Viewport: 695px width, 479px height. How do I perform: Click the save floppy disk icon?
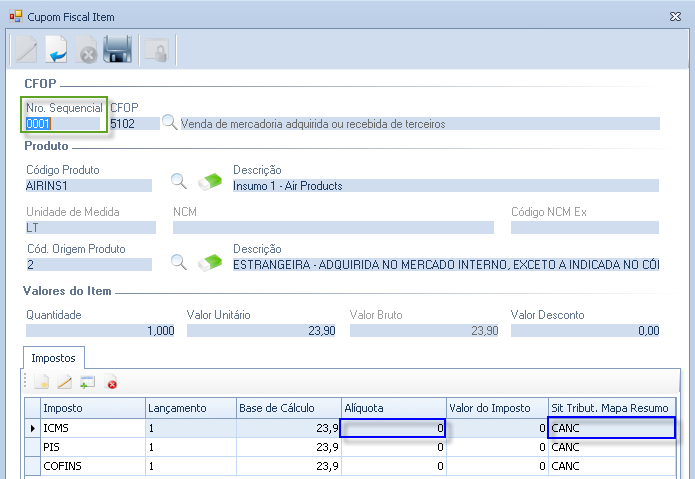(x=119, y=50)
